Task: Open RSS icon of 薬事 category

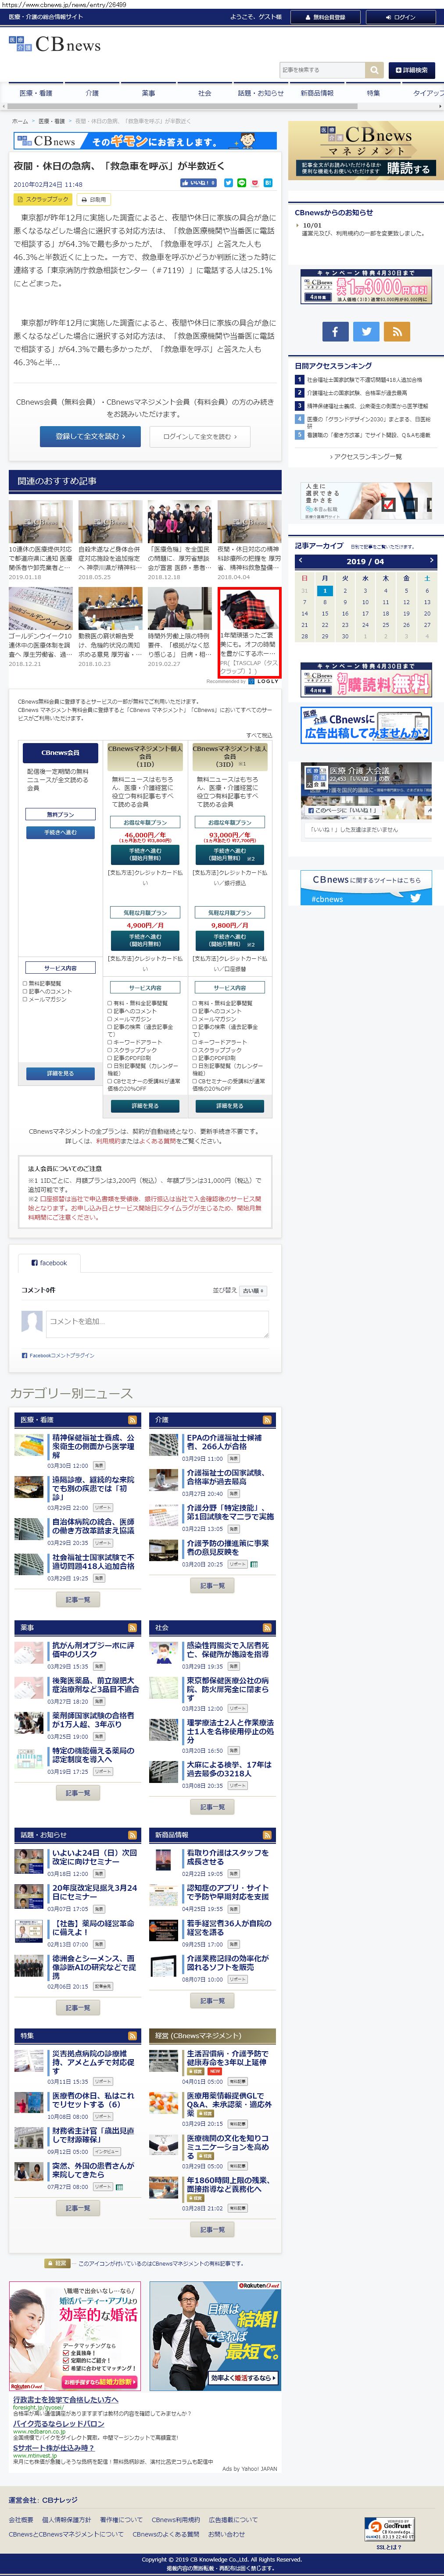Action: coord(132,1628)
